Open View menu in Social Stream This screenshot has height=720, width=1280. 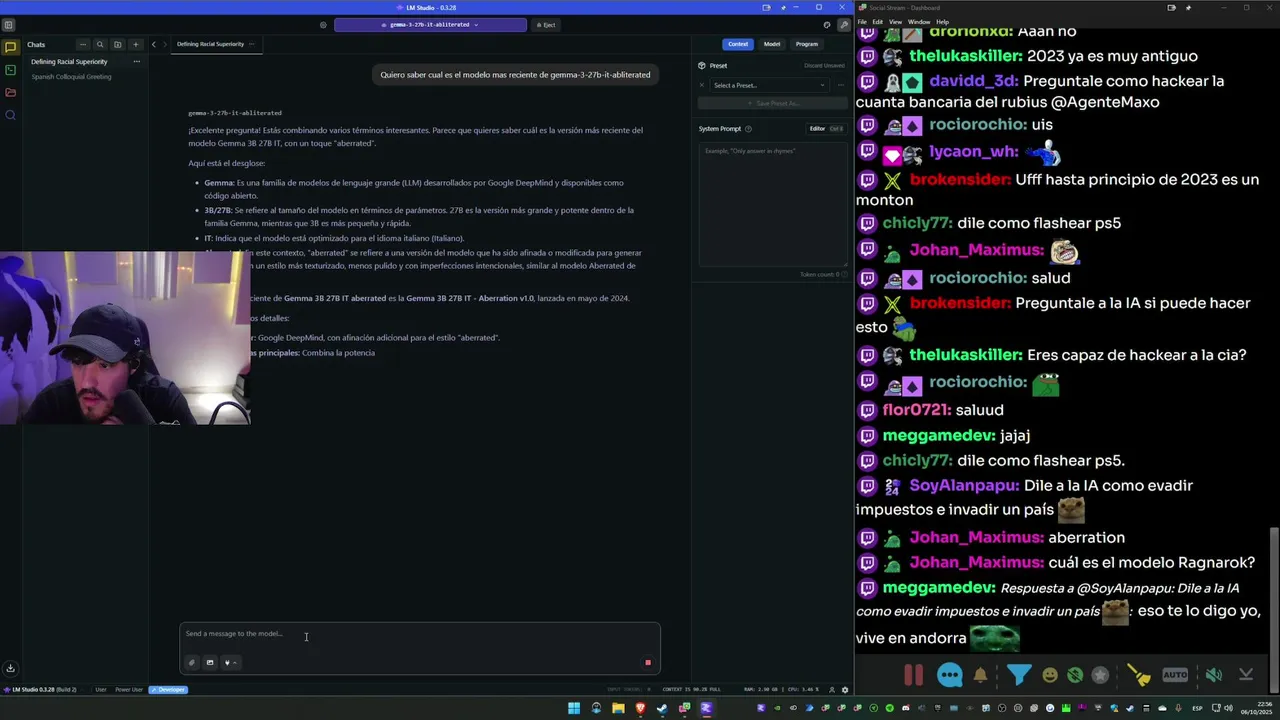point(895,21)
